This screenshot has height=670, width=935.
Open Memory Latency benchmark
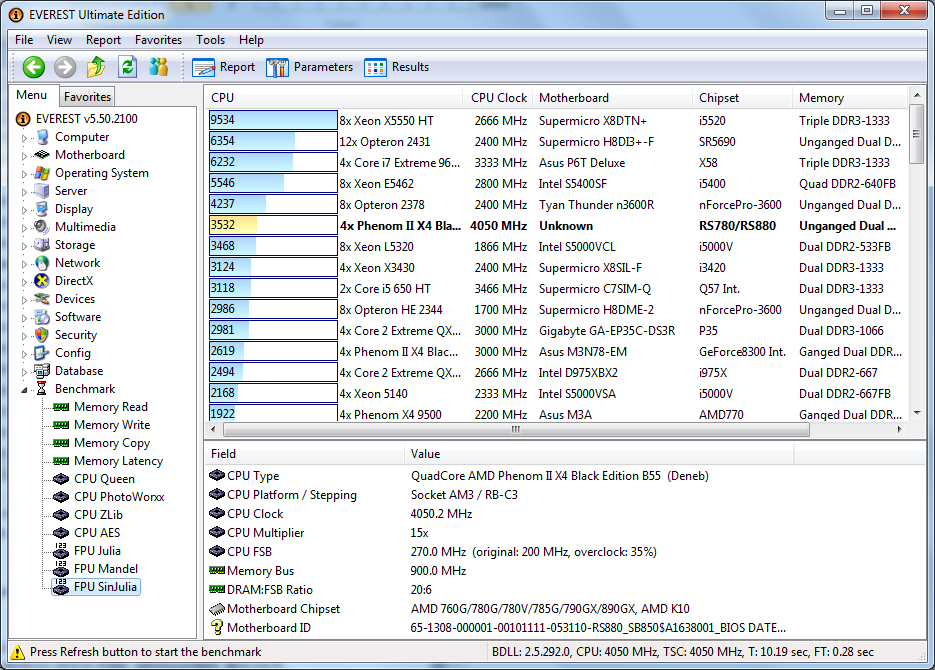118,461
